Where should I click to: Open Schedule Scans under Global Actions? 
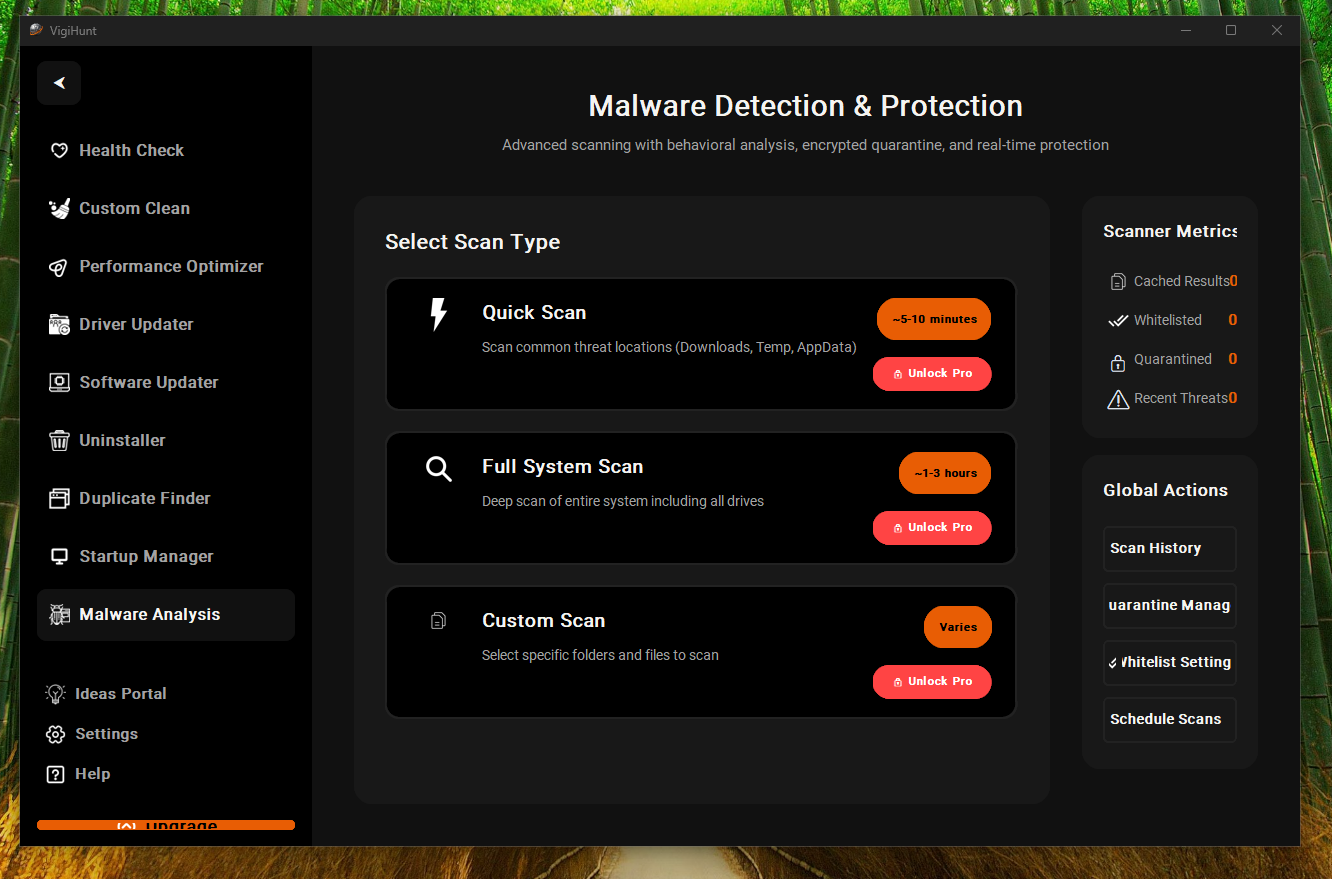[x=1170, y=720]
